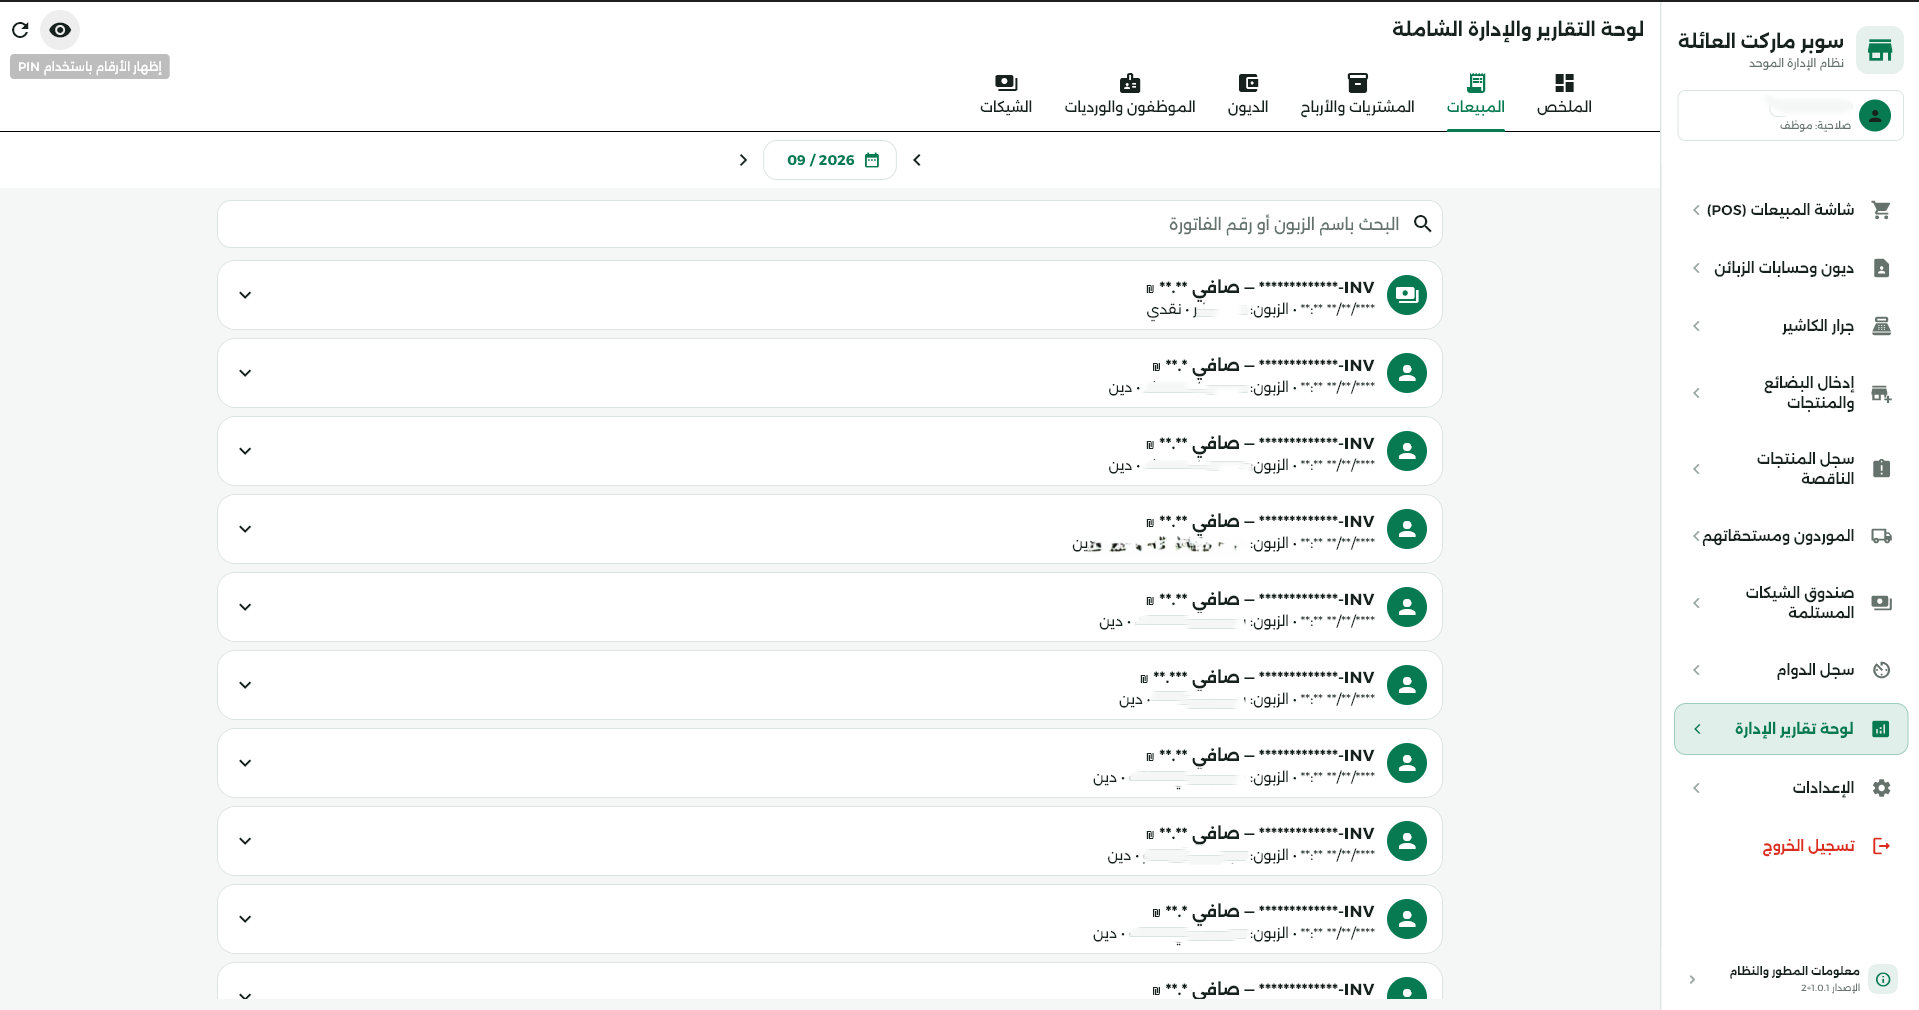Go to previous month with left-pointing chevron
The height and width of the screenshot is (1010, 1919).
pyautogui.click(x=917, y=160)
